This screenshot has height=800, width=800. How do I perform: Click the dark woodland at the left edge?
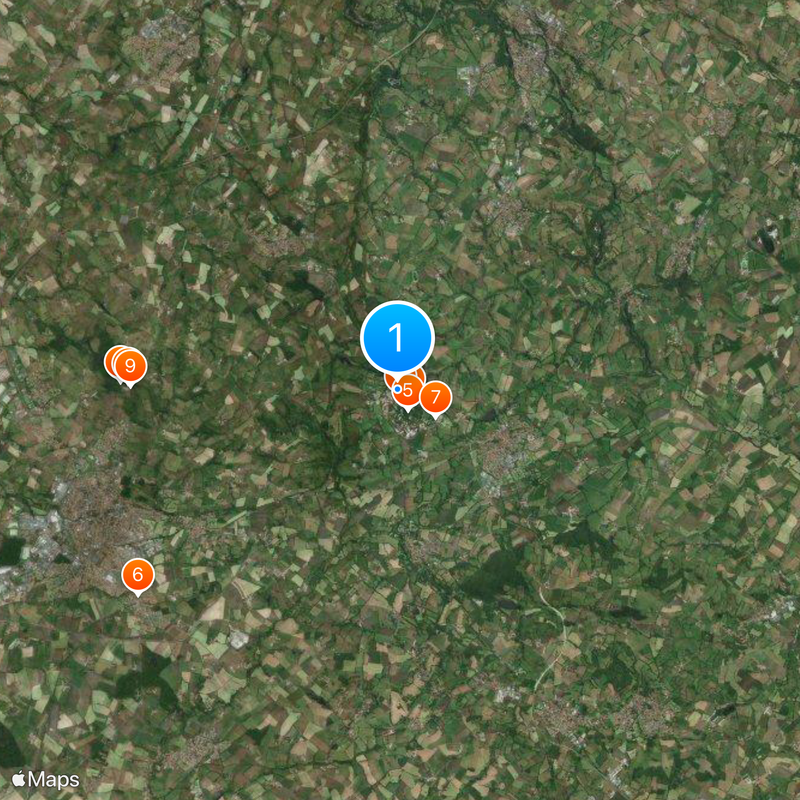point(11,551)
